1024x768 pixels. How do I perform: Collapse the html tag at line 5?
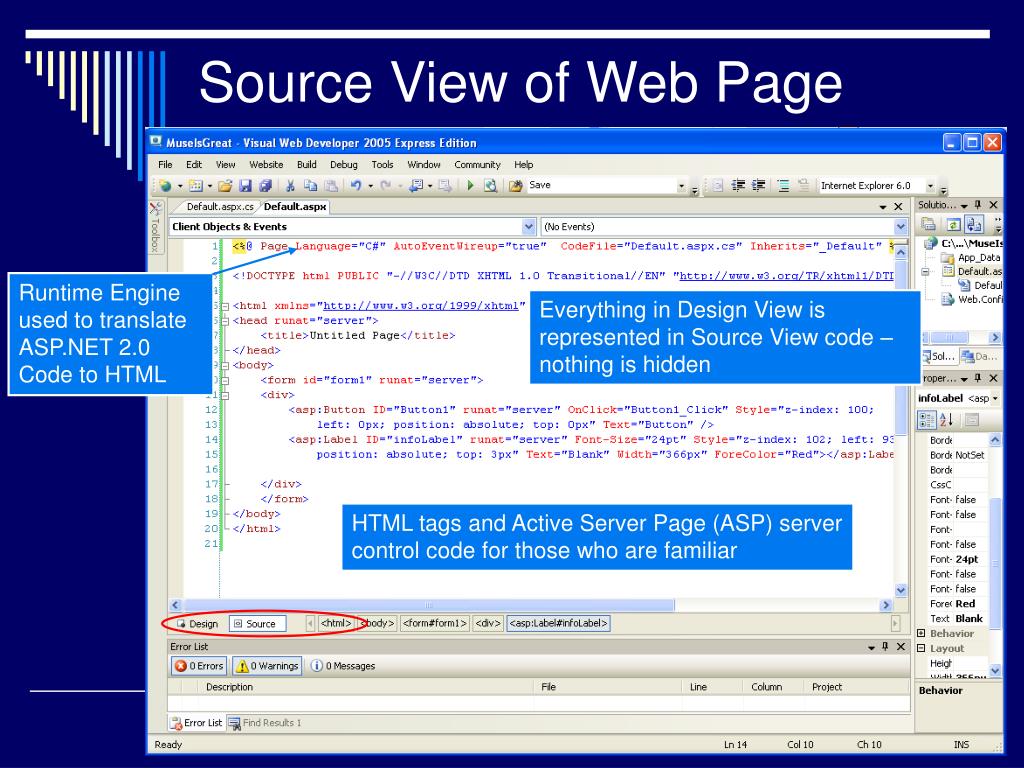(225, 306)
